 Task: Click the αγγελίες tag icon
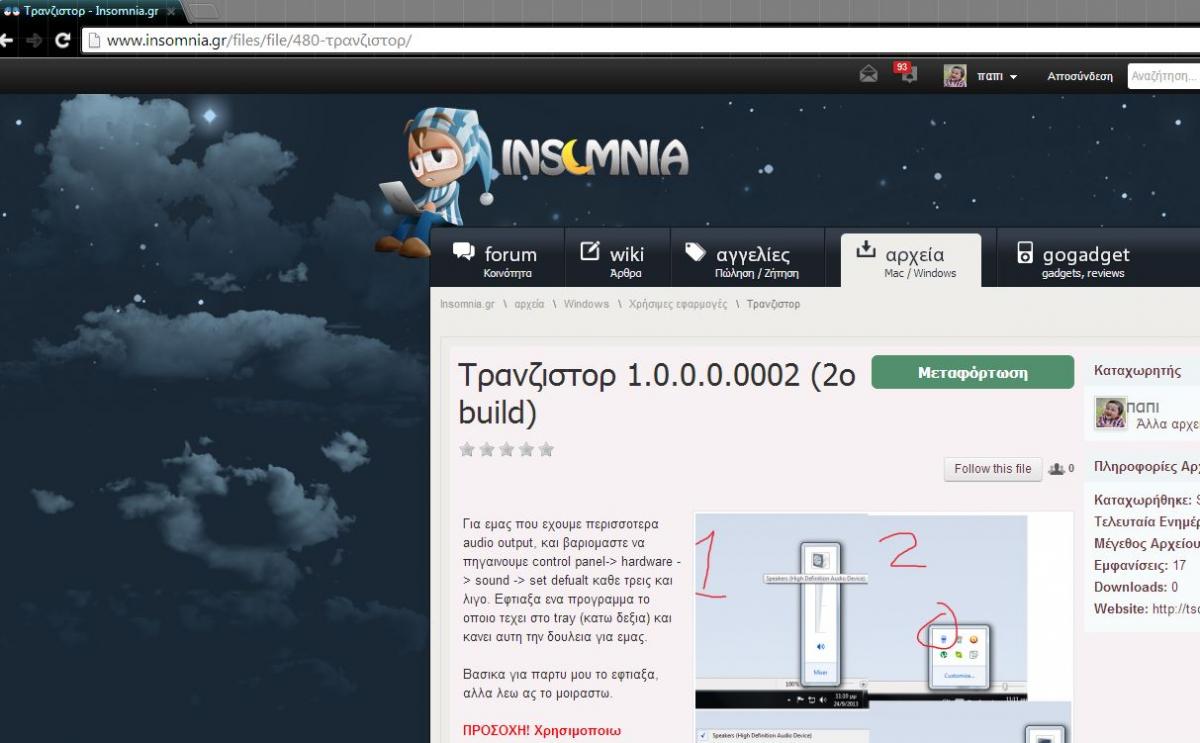point(695,252)
